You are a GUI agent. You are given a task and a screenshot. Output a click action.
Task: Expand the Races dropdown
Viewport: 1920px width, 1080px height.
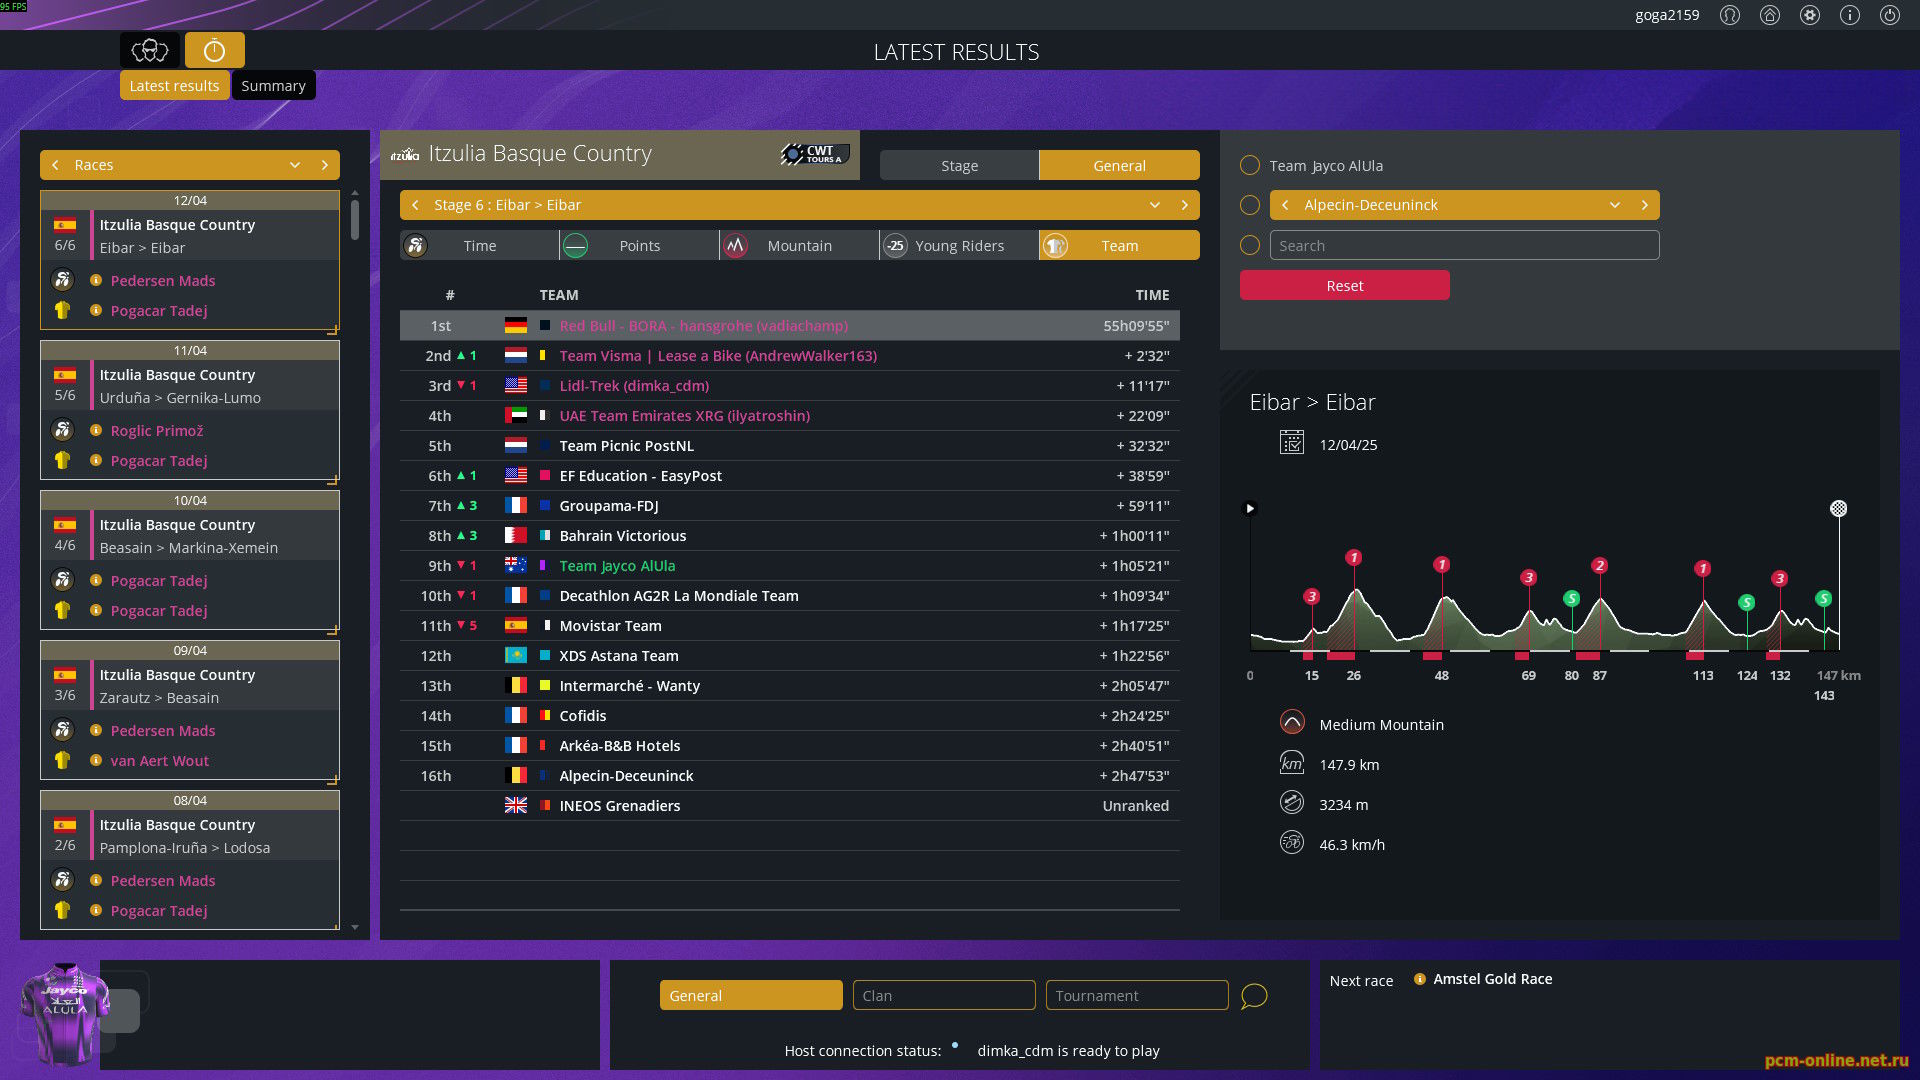pos(295,165)
